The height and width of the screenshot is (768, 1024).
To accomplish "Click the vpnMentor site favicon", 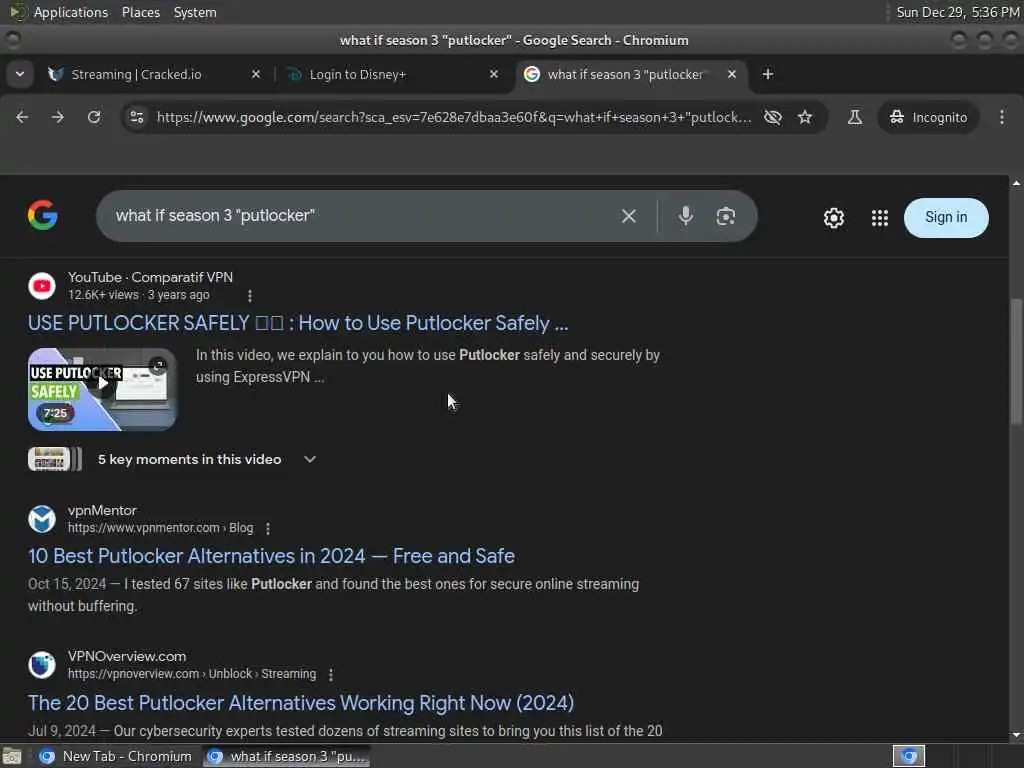I will tap(42, 519).
